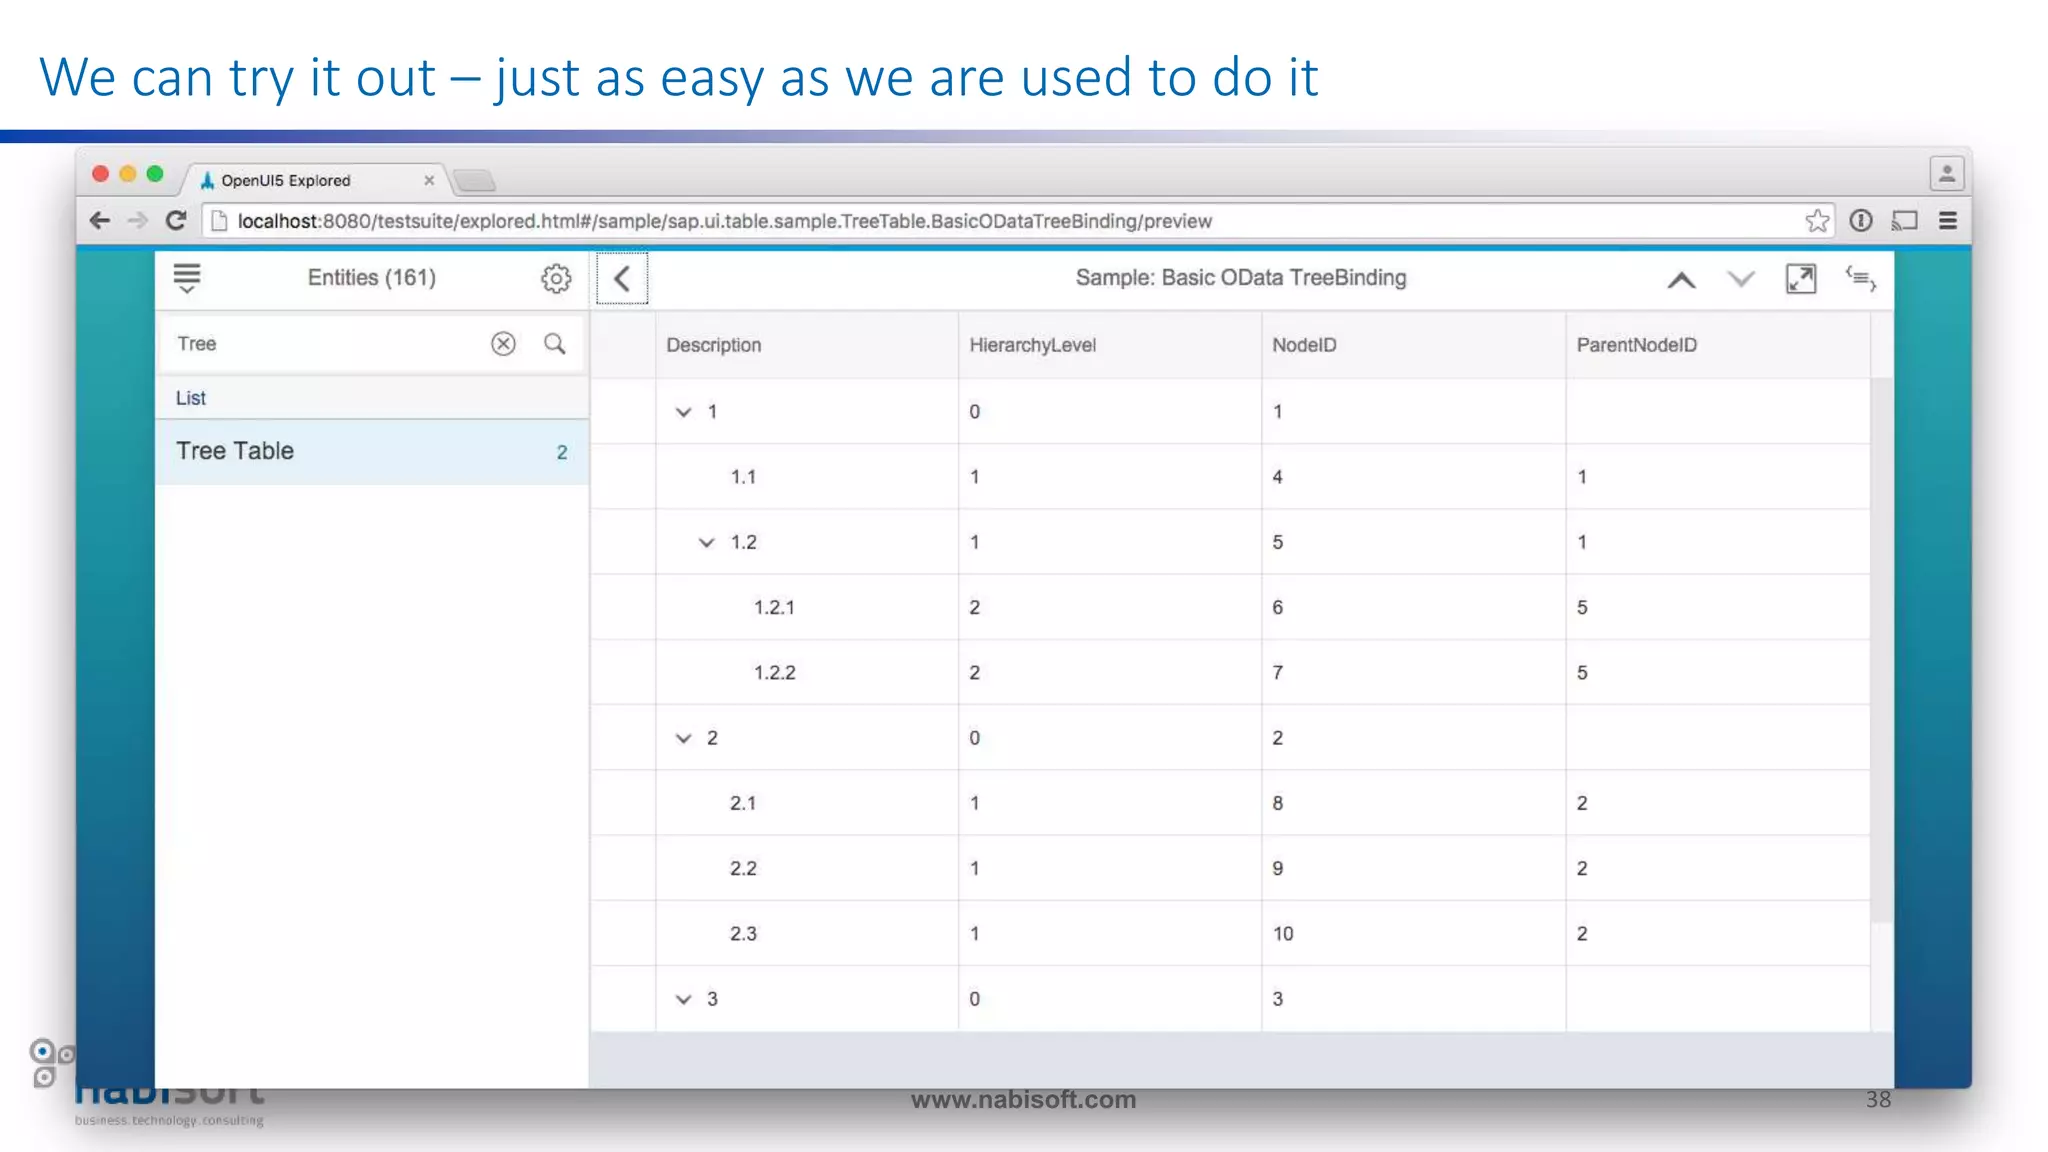The image size is (2048, 1152).
Task: Click NodeID cell with value 4
Action: click(1413, 477)
